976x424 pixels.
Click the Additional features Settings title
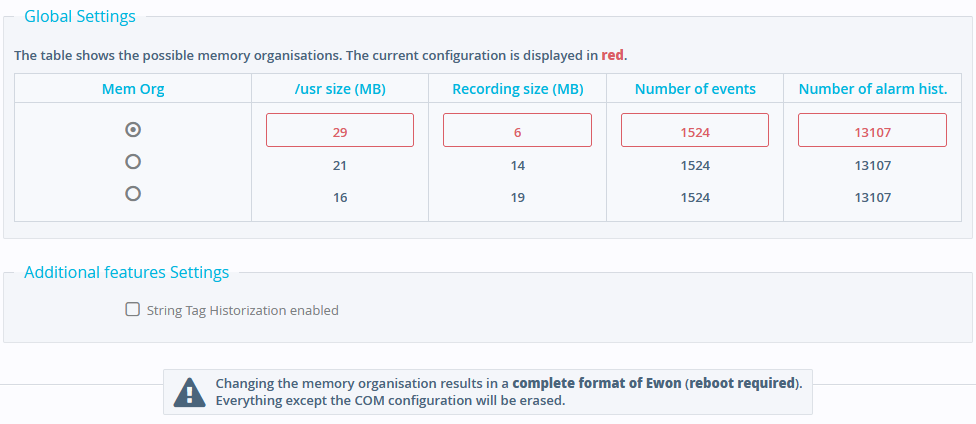126,272
